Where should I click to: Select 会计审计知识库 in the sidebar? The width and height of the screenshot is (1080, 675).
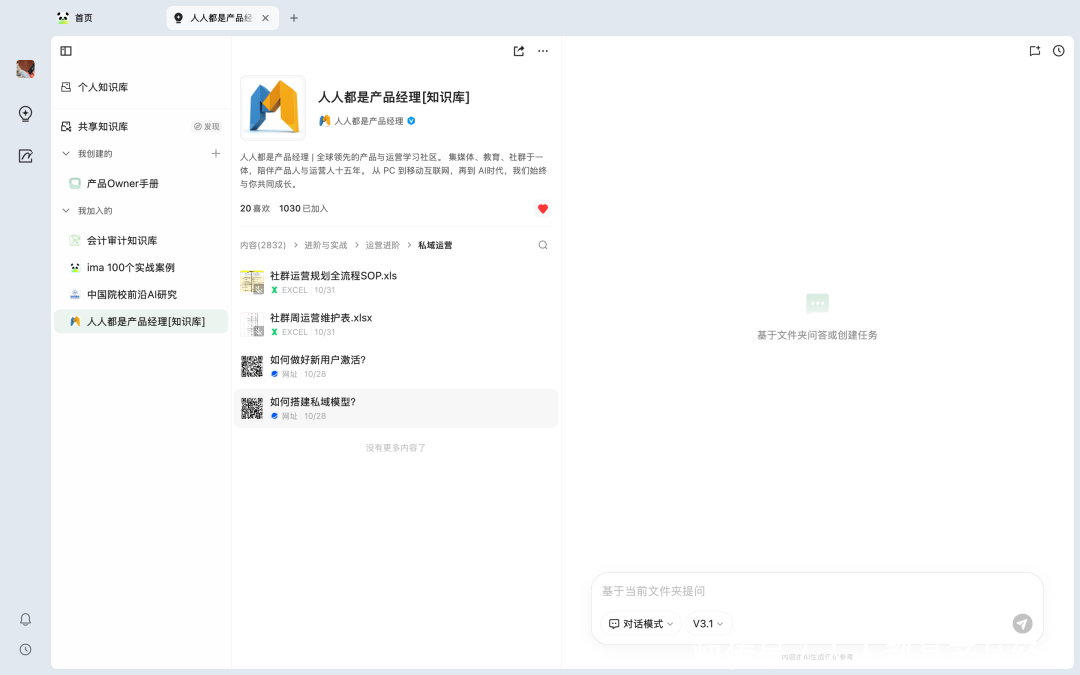122,241
